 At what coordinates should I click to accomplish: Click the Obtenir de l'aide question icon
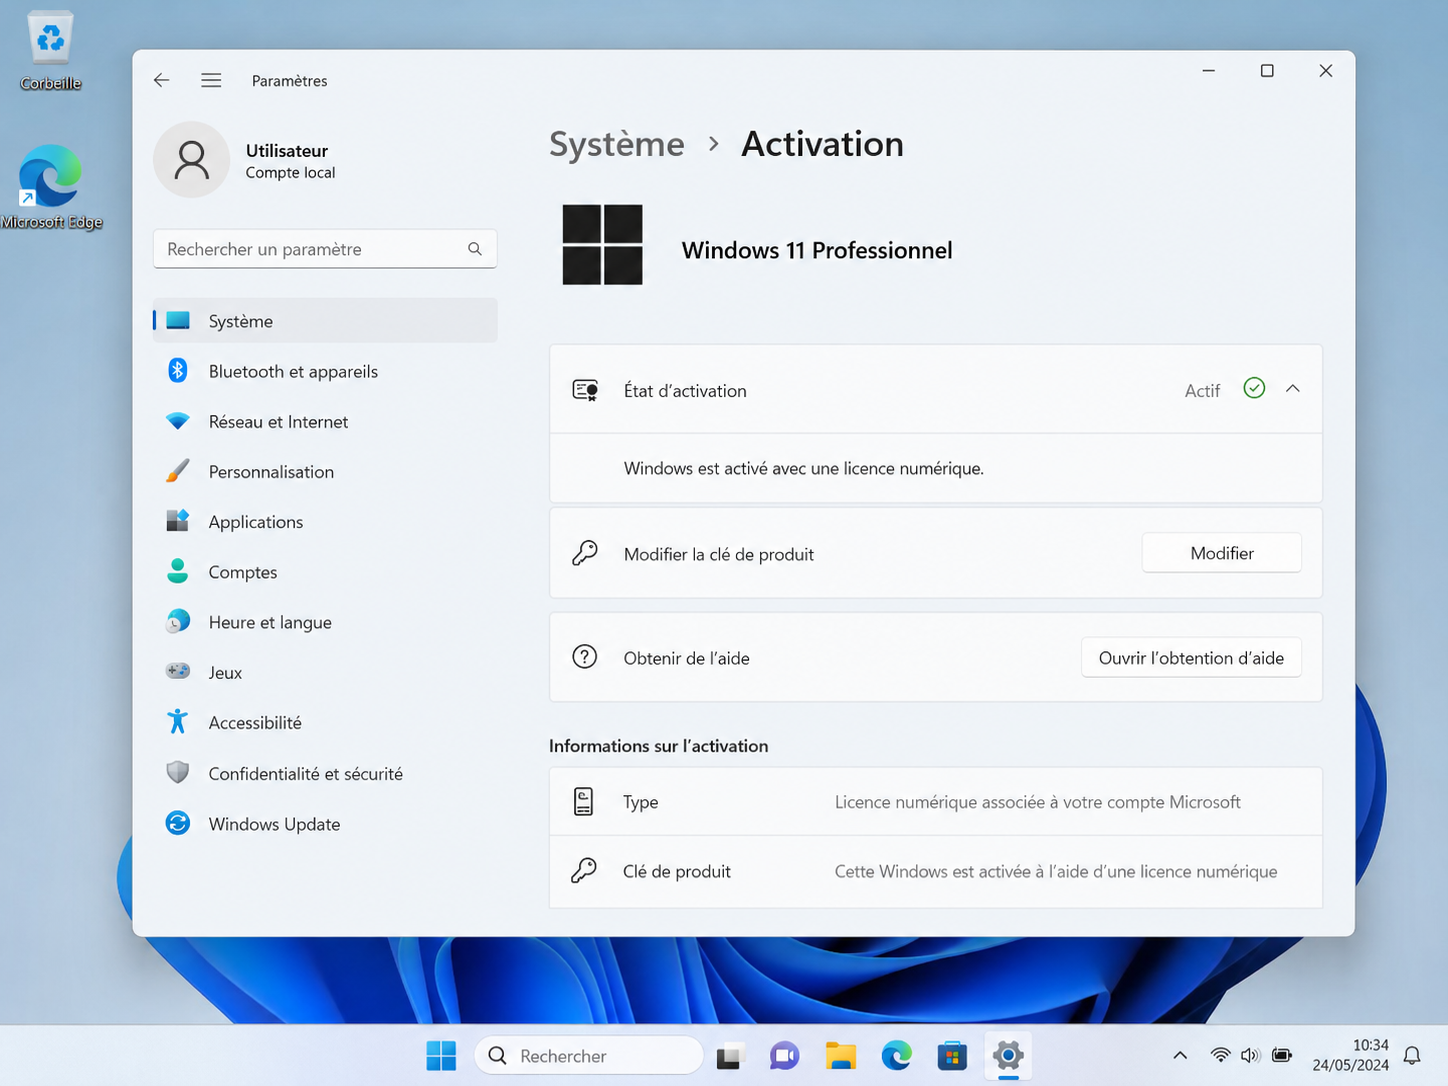[585, 657]
